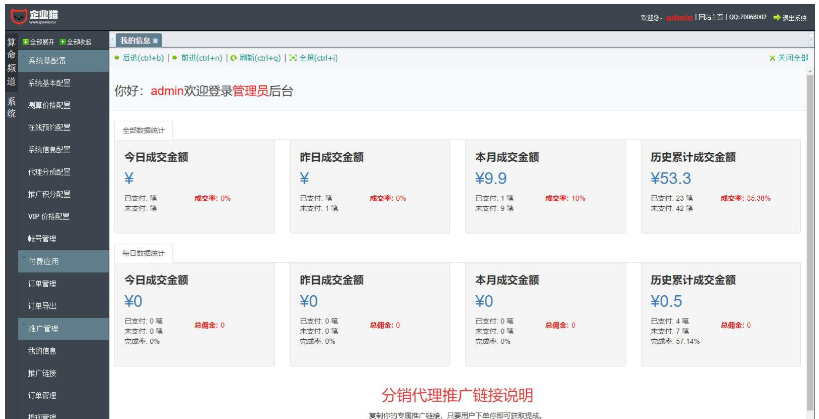Click the 退出系统 logout arrow icon
This screenshot has width=819, height=419.
(x=776, y=17)
